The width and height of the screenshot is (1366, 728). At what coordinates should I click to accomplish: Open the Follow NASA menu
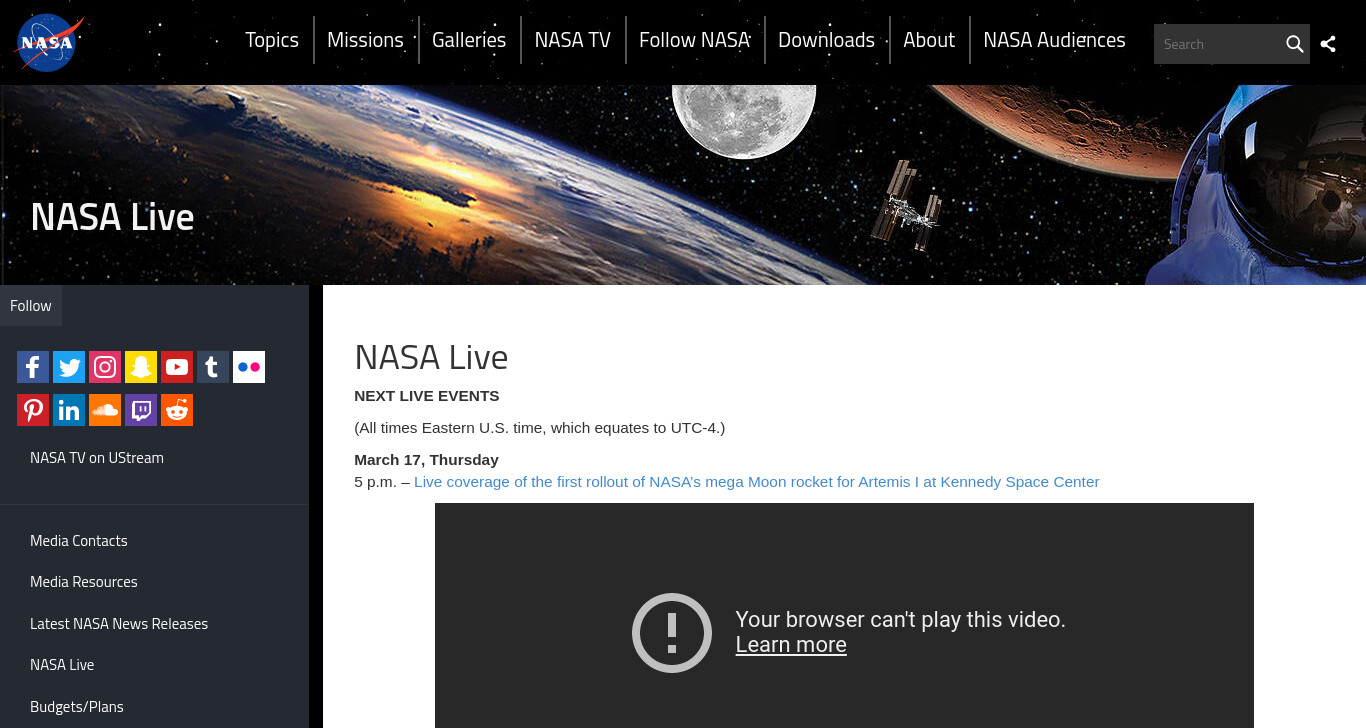click(x=695, y=40)
